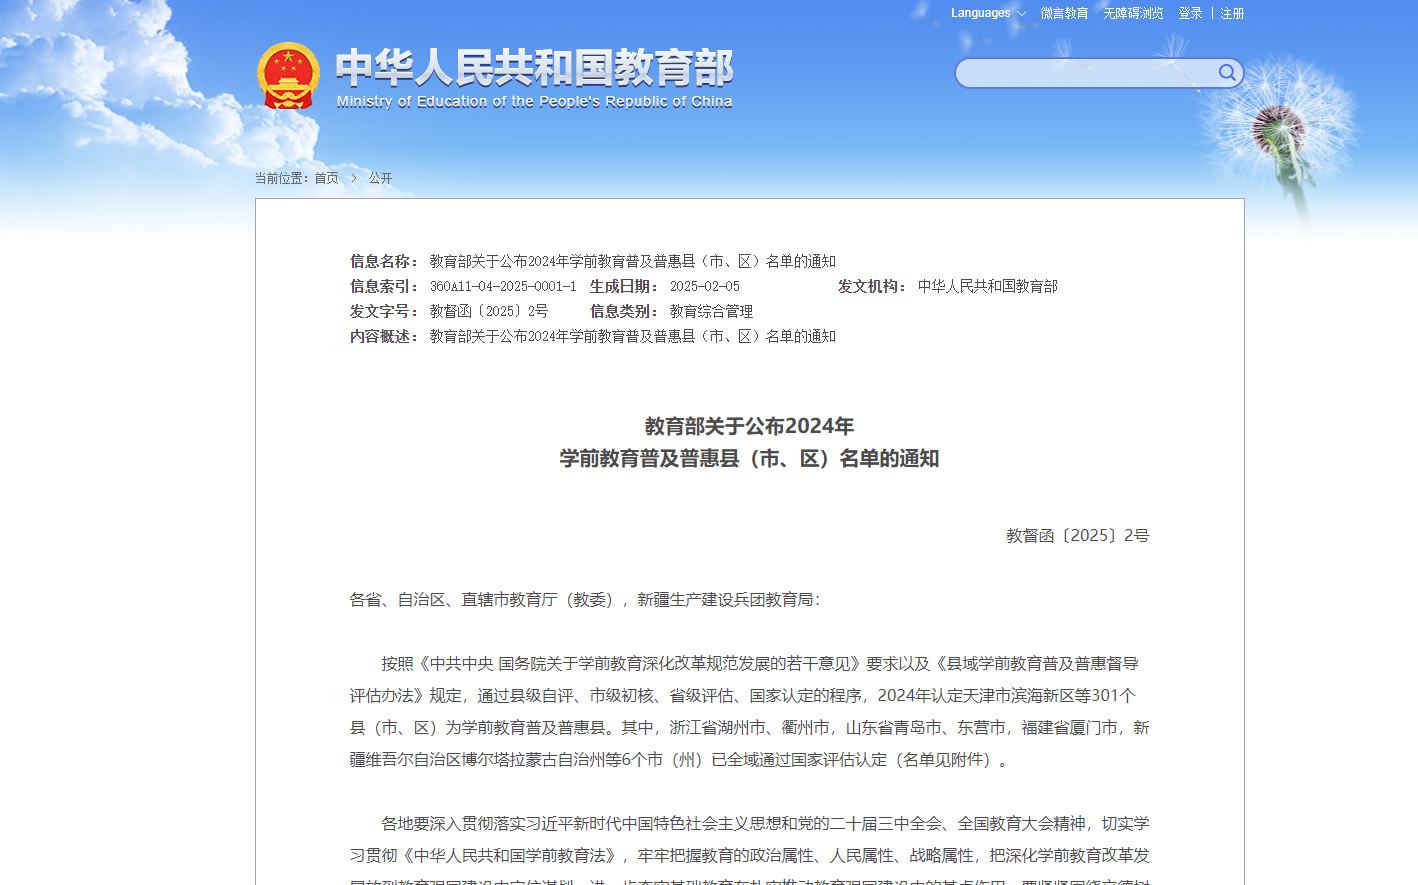Click the 发文机构 value in metadata
This screenshot has height=885, width=1418.
pyautogui.click(x=987, y=287)
